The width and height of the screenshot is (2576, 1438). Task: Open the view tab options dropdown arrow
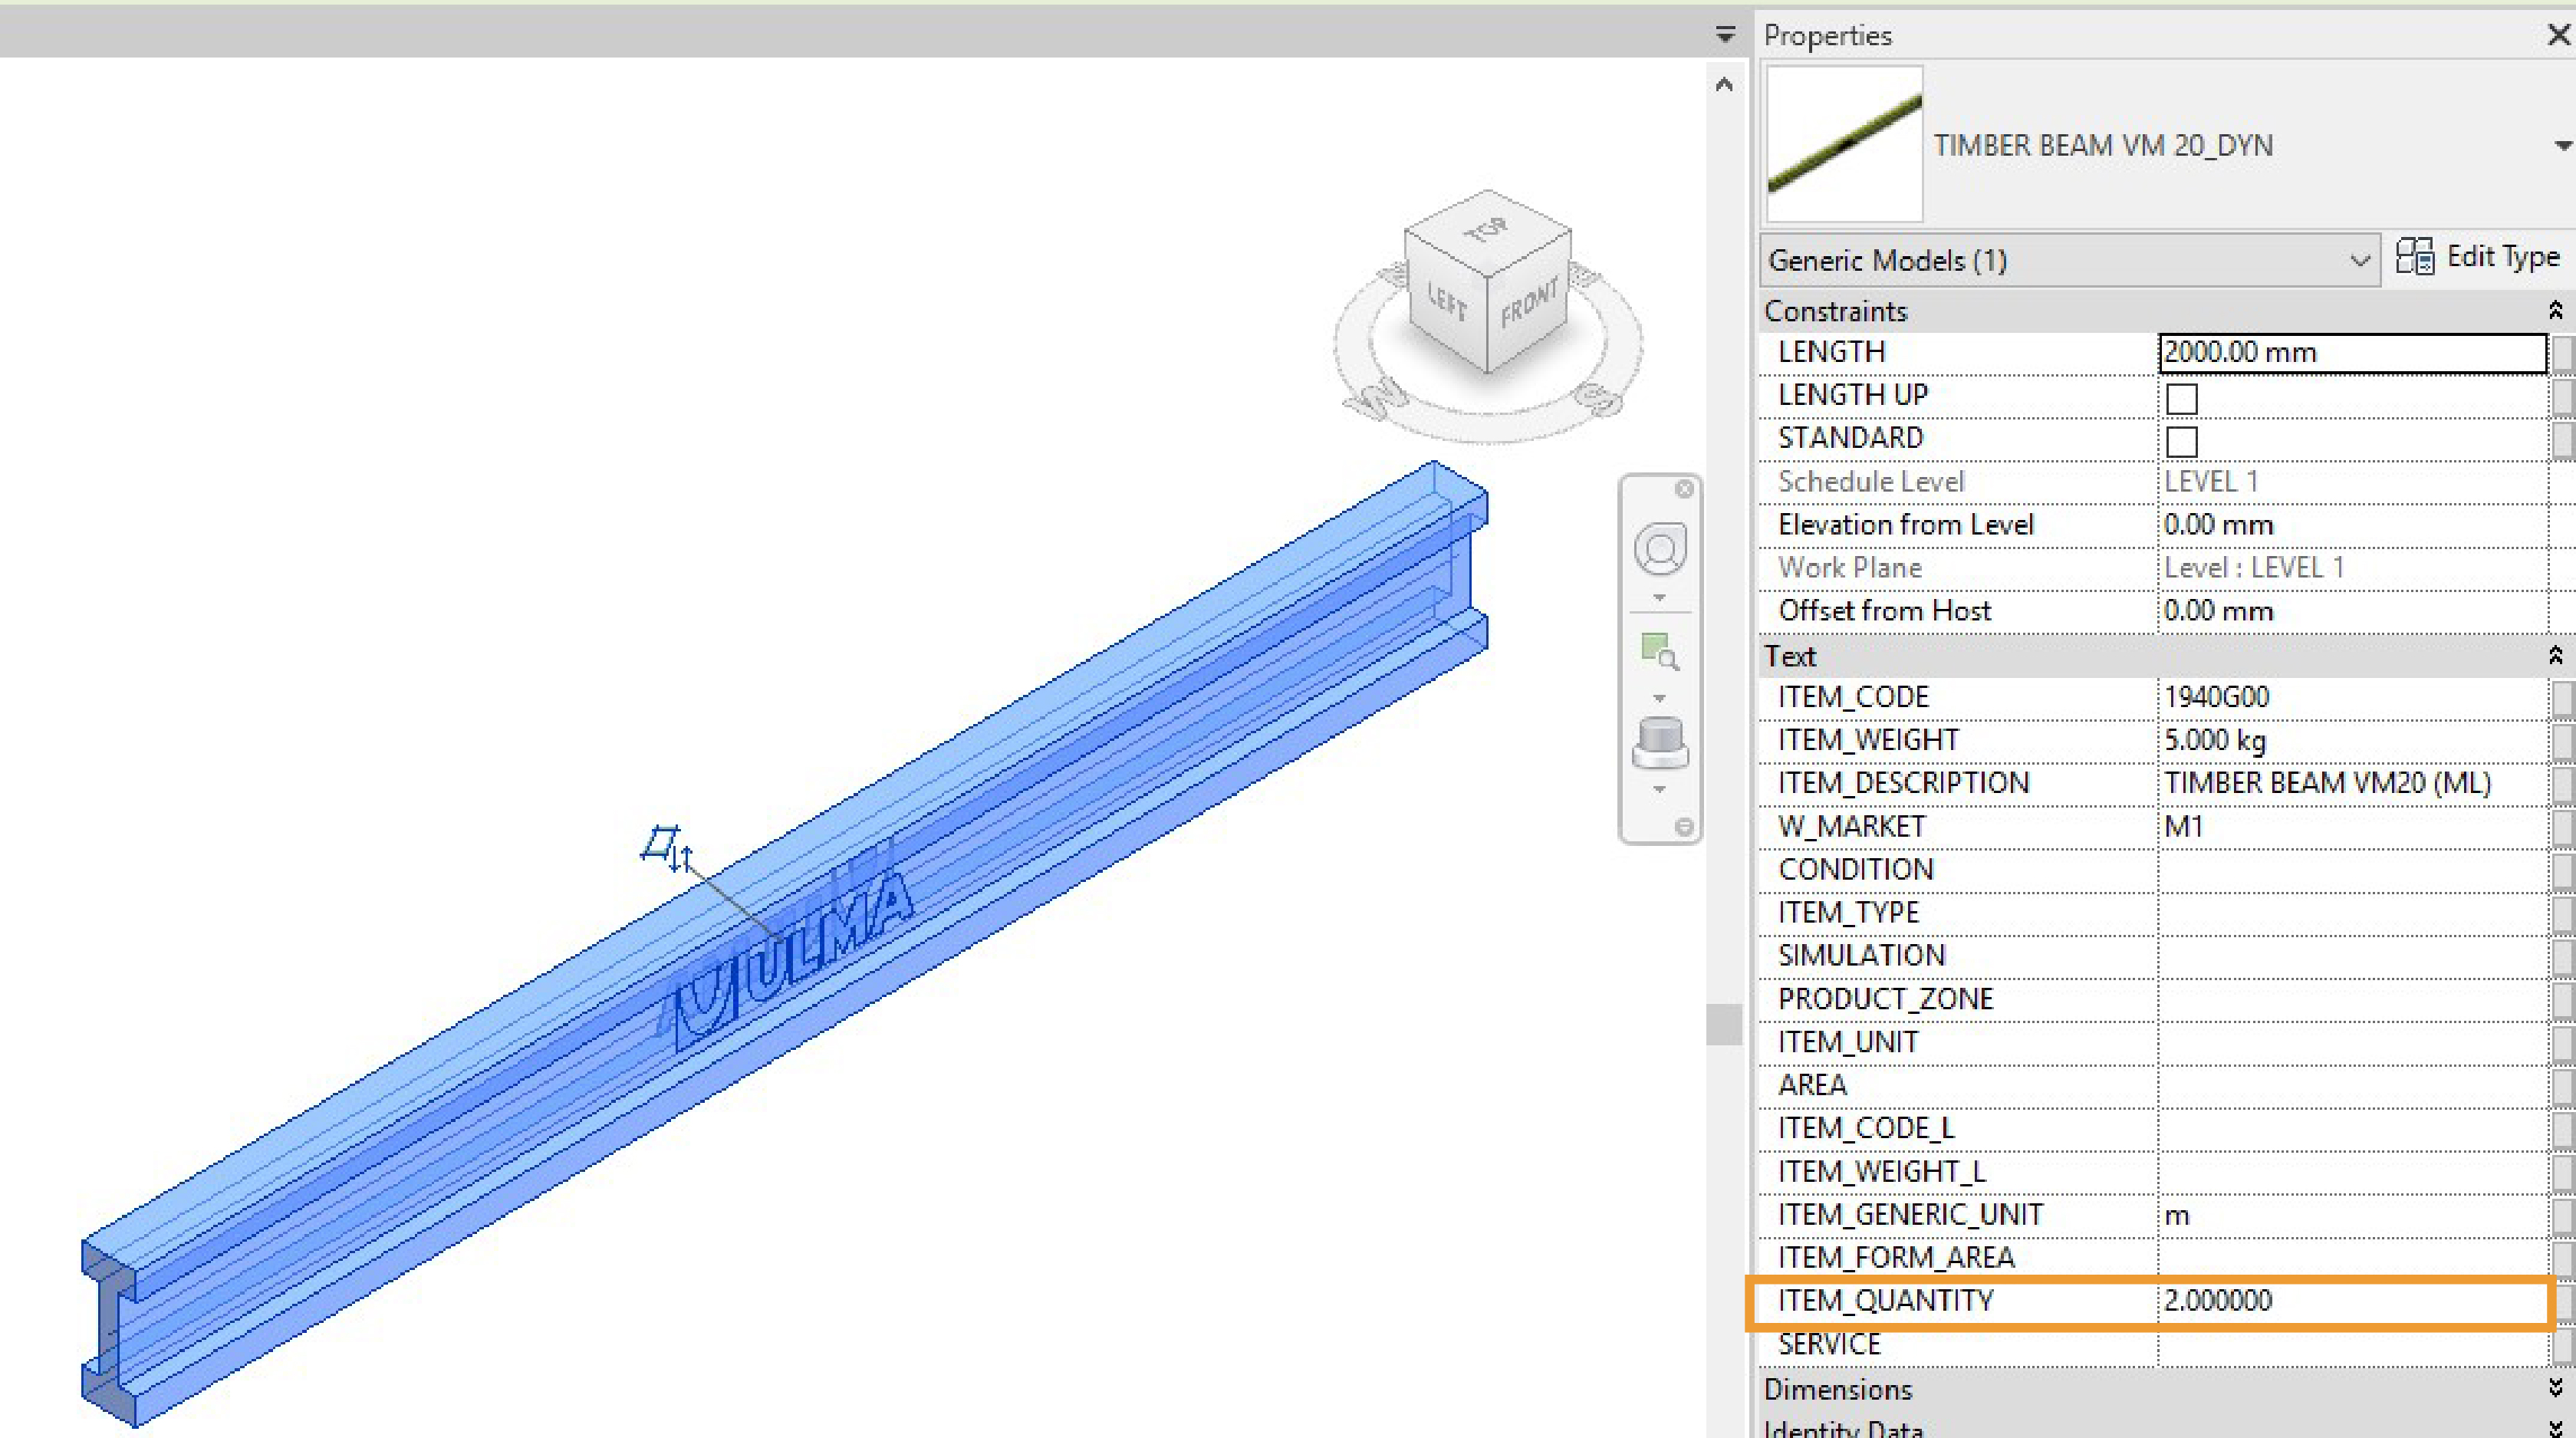(1725, 35)
